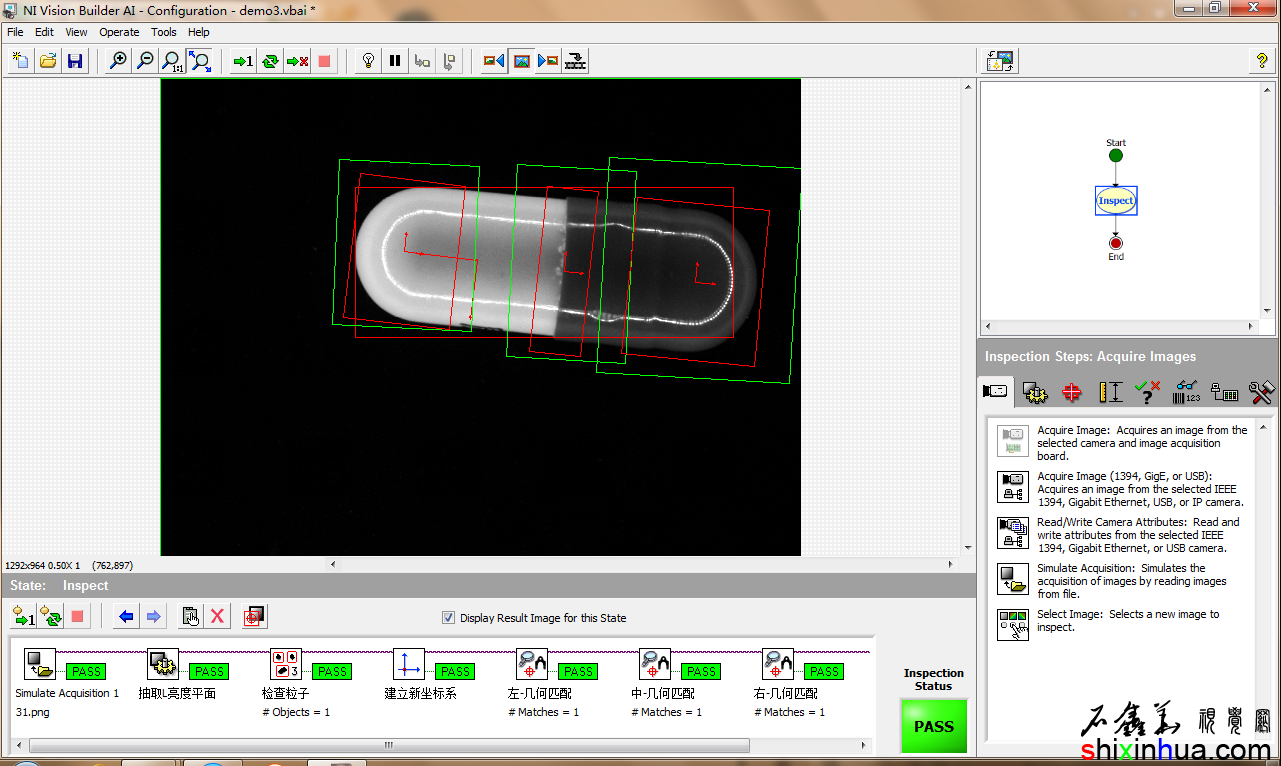Screen dimensions: 1281x766
Task: Run inspection once using green arrow icon
Action: click(x=243, y=61)
